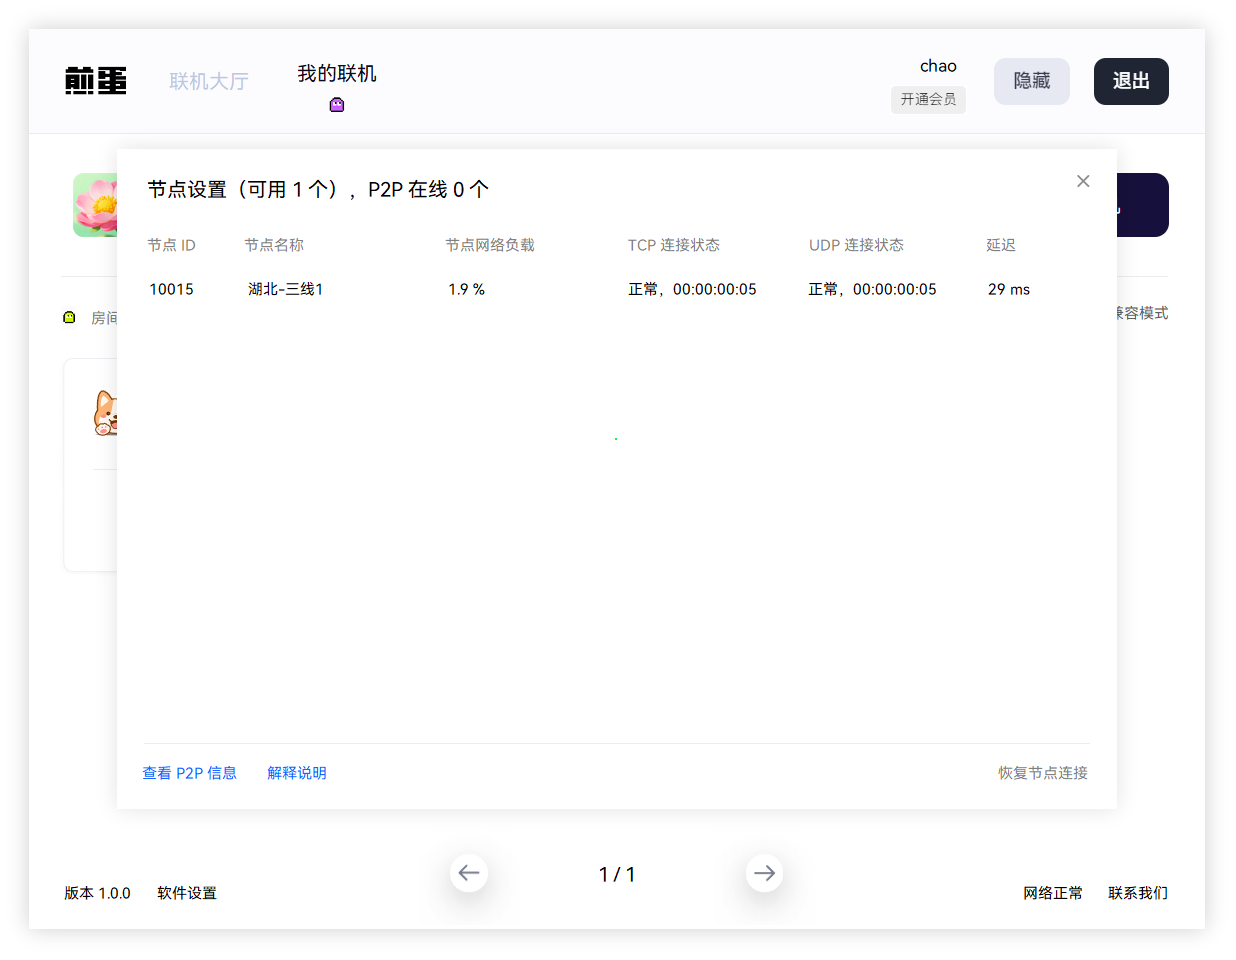Open the 解释说明 link
This screenshot has width=1236, height=960.
(297, 772)
